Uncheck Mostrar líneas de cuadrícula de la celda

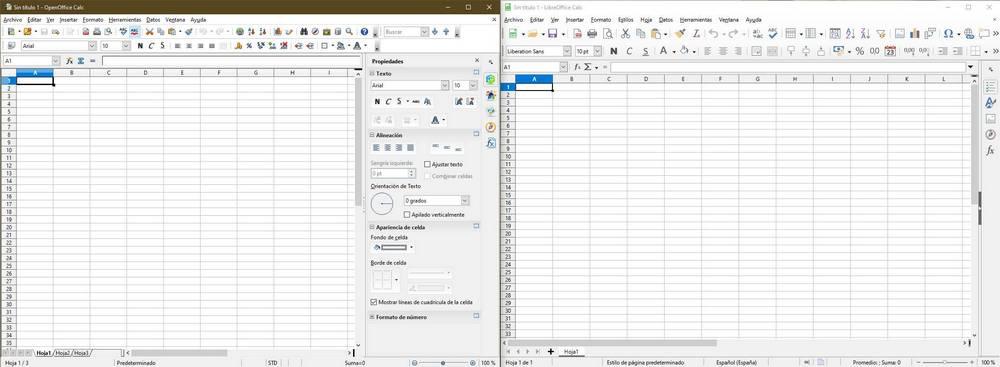pos(374,302)
